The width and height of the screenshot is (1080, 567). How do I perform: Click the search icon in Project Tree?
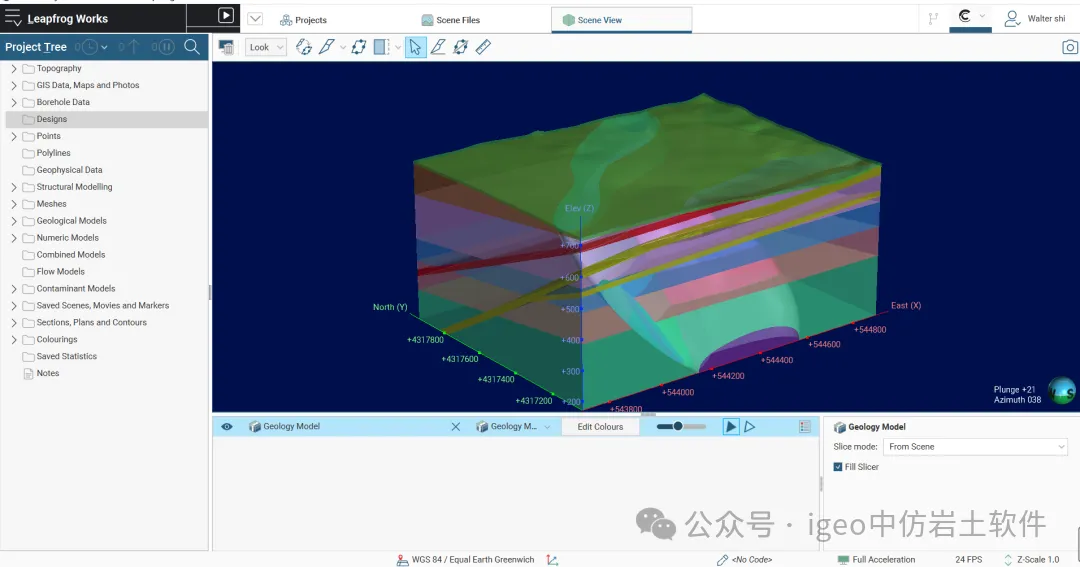(192, 47)
